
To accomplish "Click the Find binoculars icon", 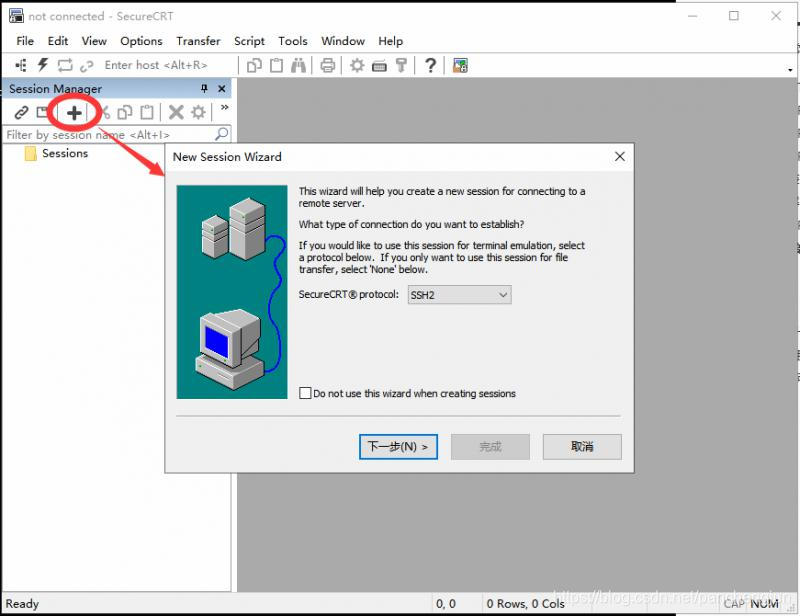I will point(298,65).
